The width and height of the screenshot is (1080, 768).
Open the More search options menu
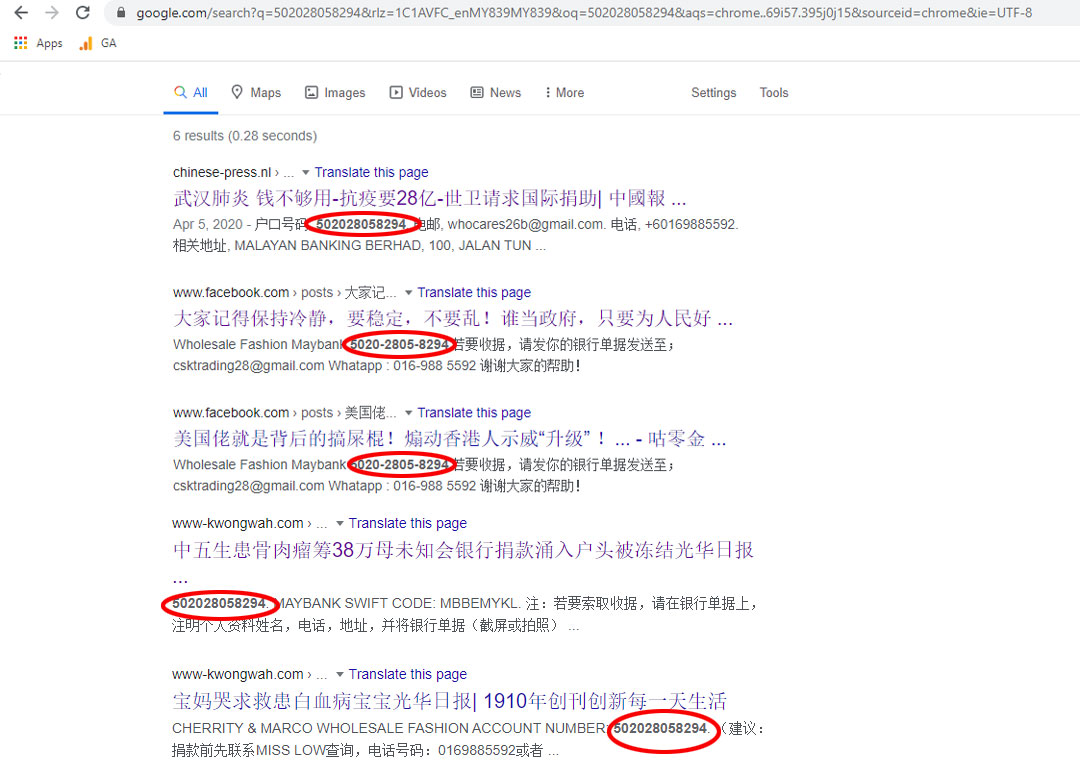[x=565, y=92]
